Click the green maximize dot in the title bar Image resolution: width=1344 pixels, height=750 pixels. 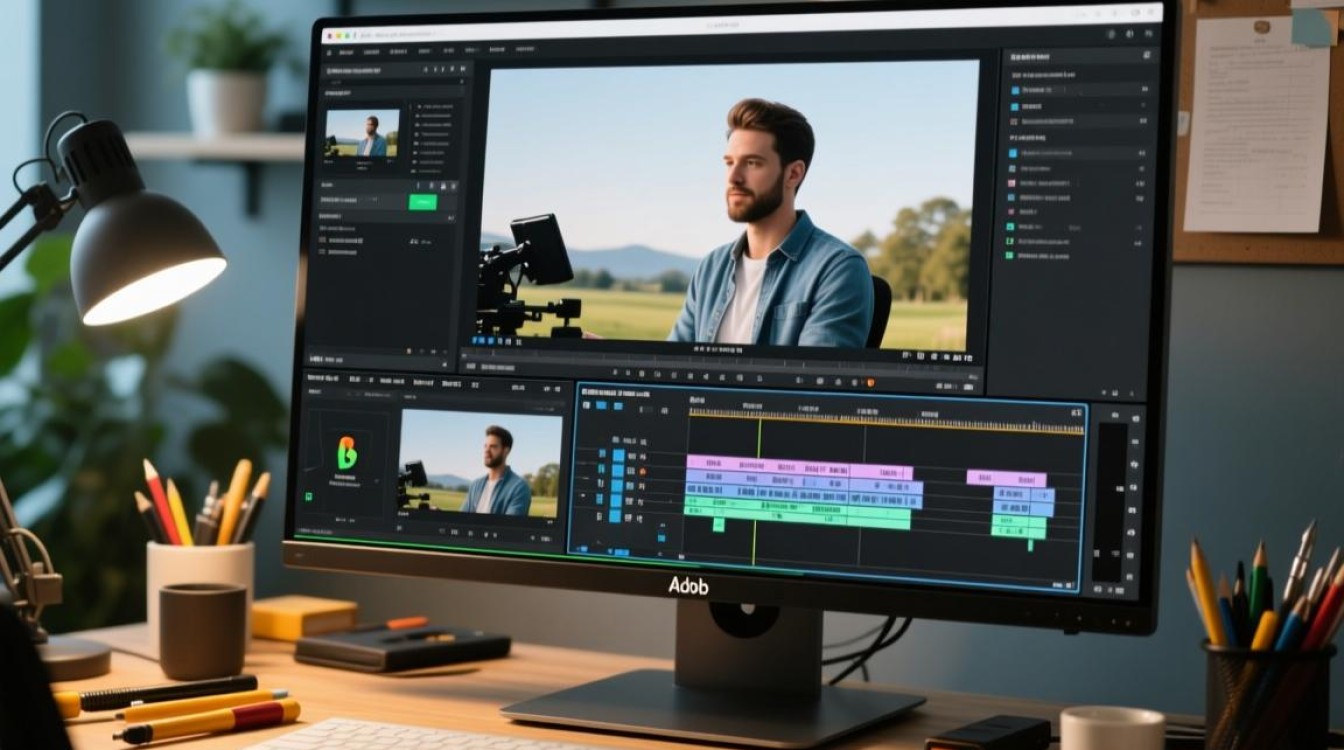[346, 34]
